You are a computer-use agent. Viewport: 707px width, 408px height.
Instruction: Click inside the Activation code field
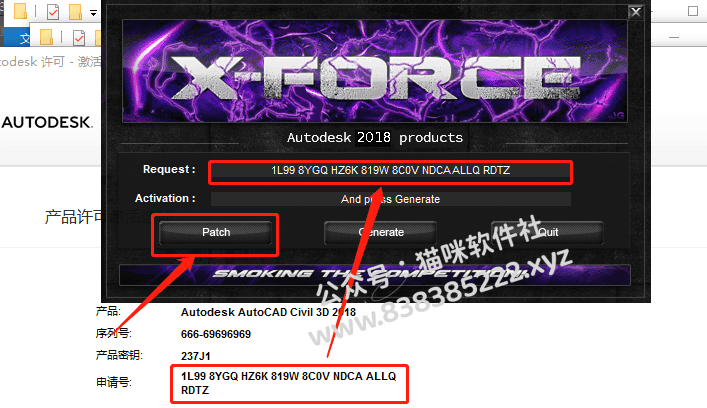point(390,199)
